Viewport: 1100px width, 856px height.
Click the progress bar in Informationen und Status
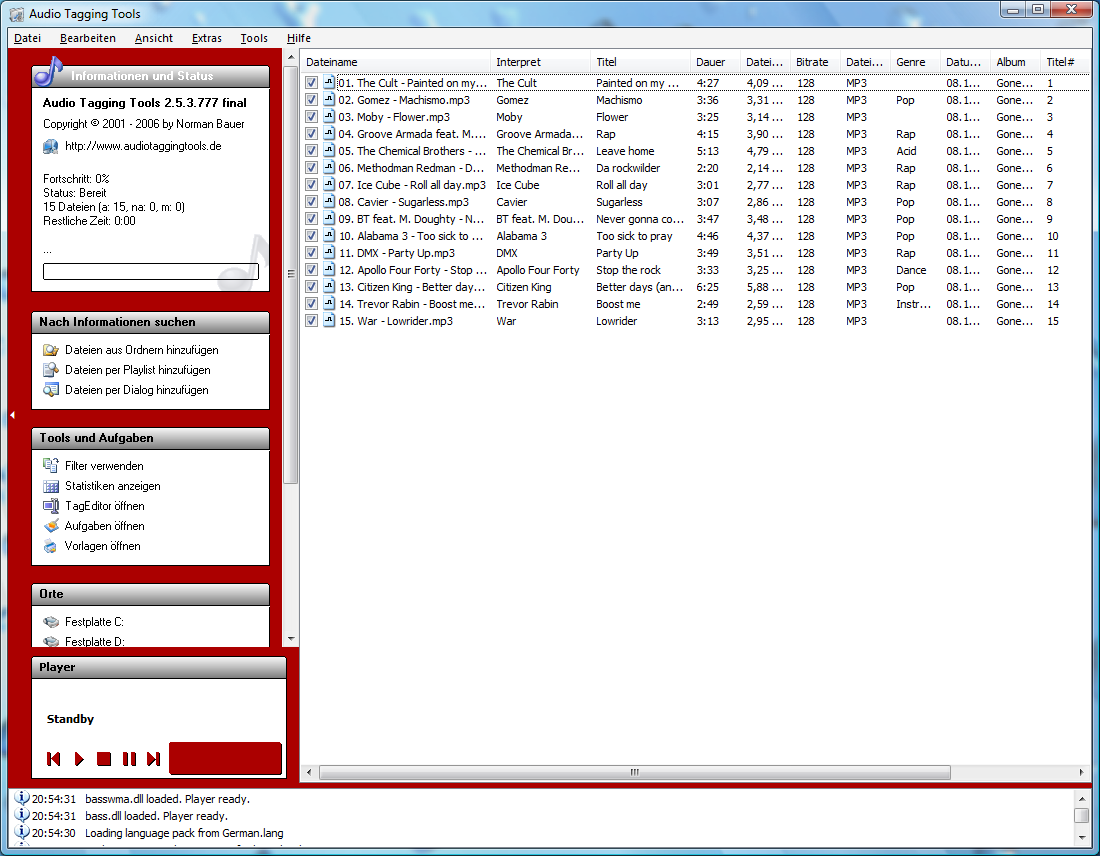click(x=151, y=272)
